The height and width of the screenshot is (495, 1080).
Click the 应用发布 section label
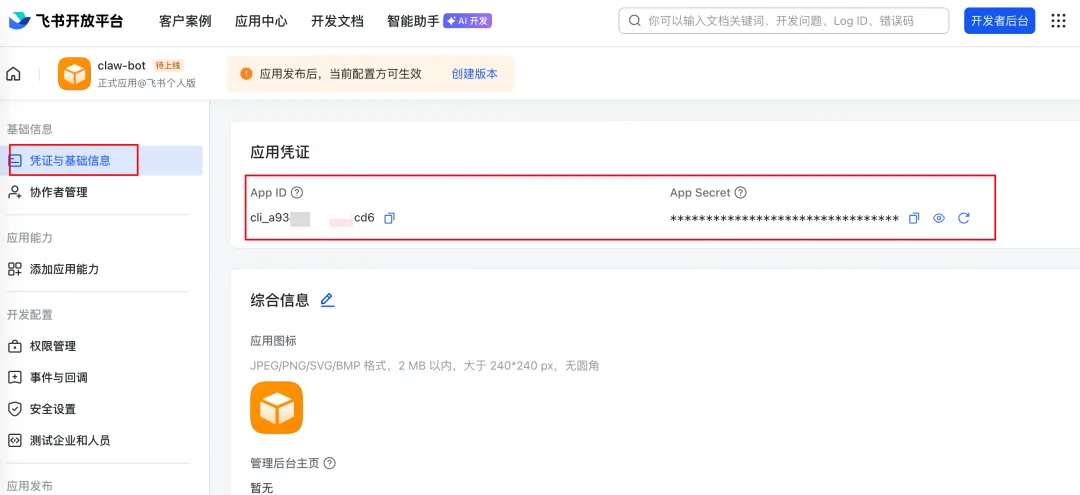pyautogui.click(x=30, y=486)
